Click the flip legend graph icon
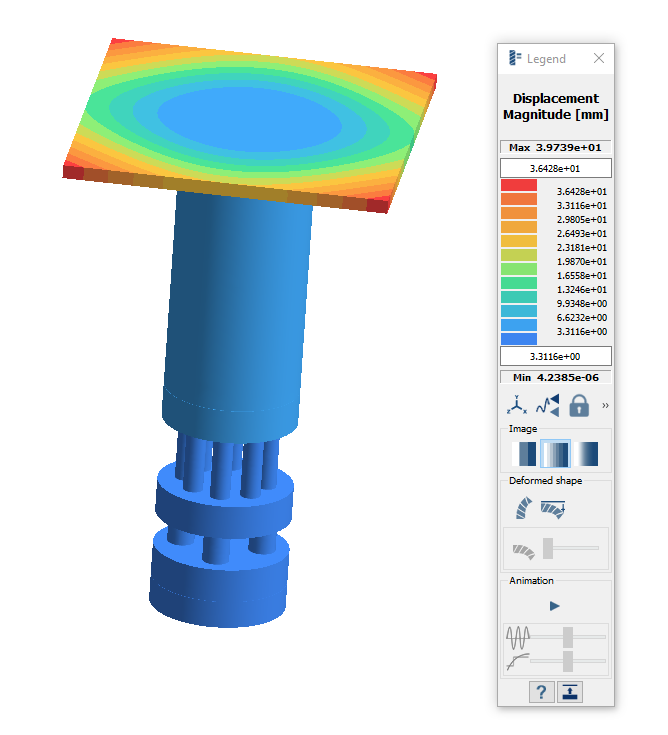 [548, 405]
